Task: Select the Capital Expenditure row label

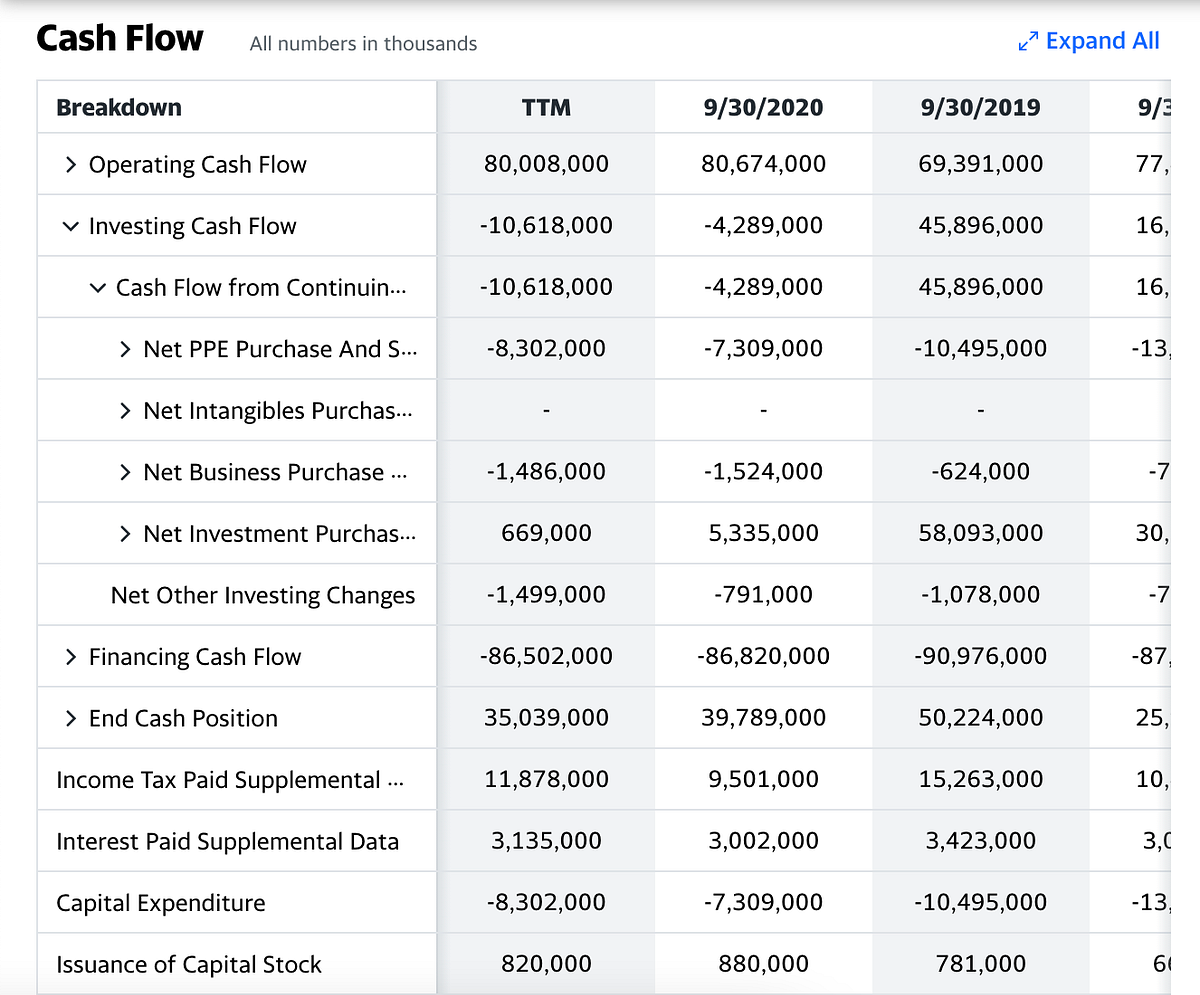Action: click(x=158, y=902)
